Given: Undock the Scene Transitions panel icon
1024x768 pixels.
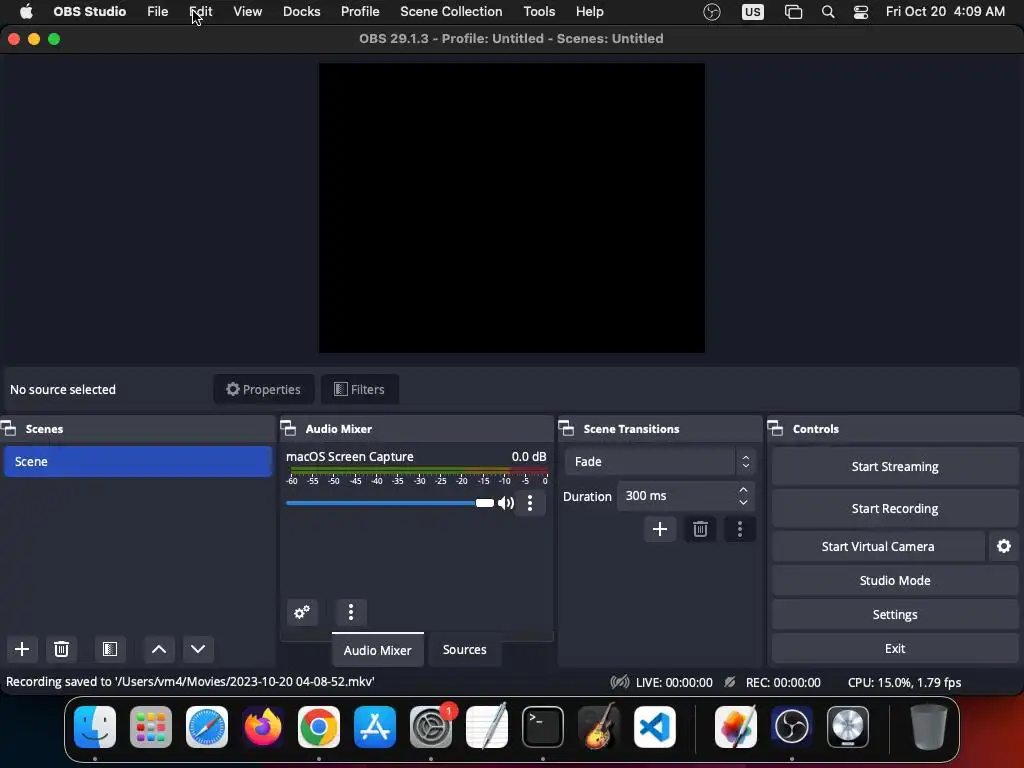Looking at the screenshot, I should pyautogui.click(x=566, y=429).
